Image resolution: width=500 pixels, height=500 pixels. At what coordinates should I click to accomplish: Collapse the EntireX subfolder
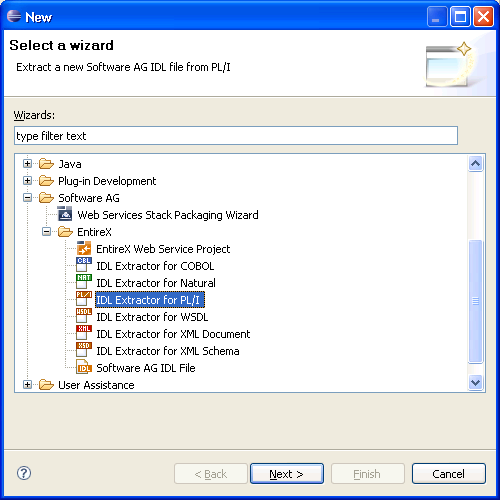(47, 232)
